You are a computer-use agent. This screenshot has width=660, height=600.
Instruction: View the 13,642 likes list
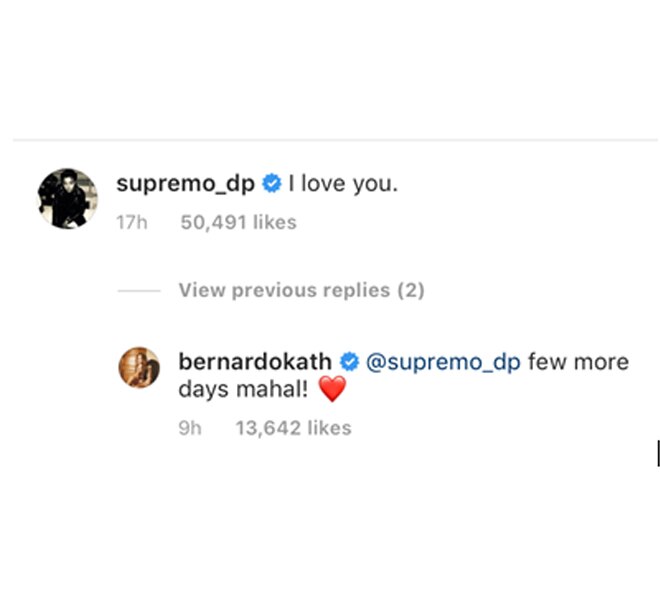point(293,428)
